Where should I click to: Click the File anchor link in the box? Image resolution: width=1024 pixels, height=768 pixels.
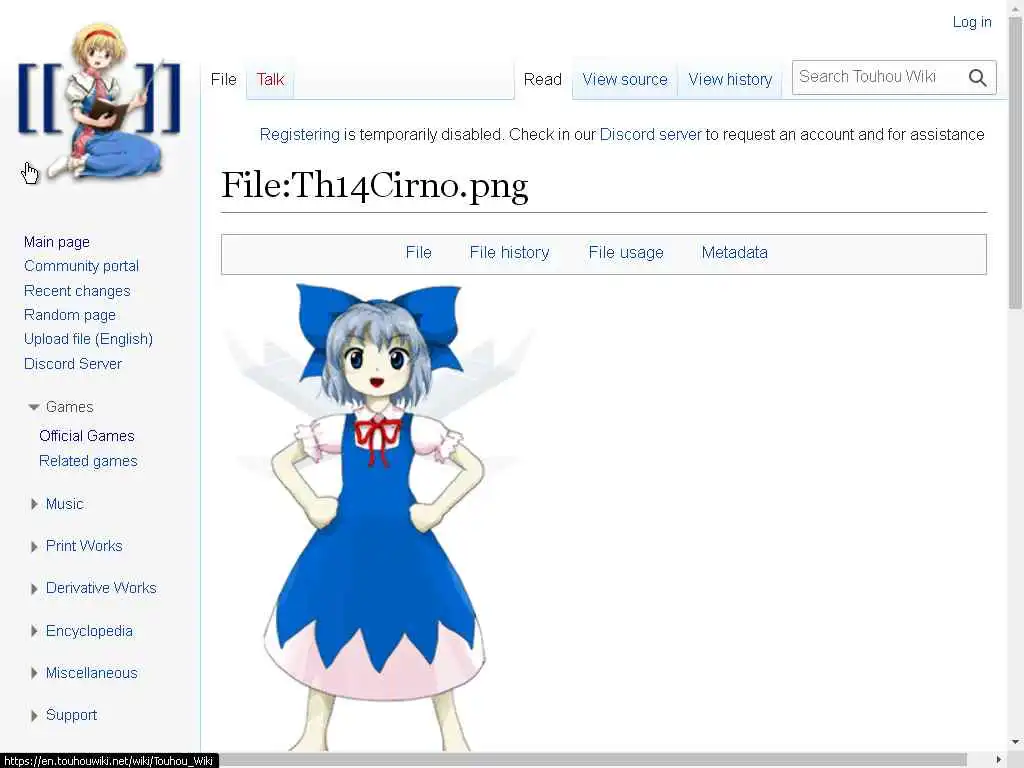[x=419, y=253]
